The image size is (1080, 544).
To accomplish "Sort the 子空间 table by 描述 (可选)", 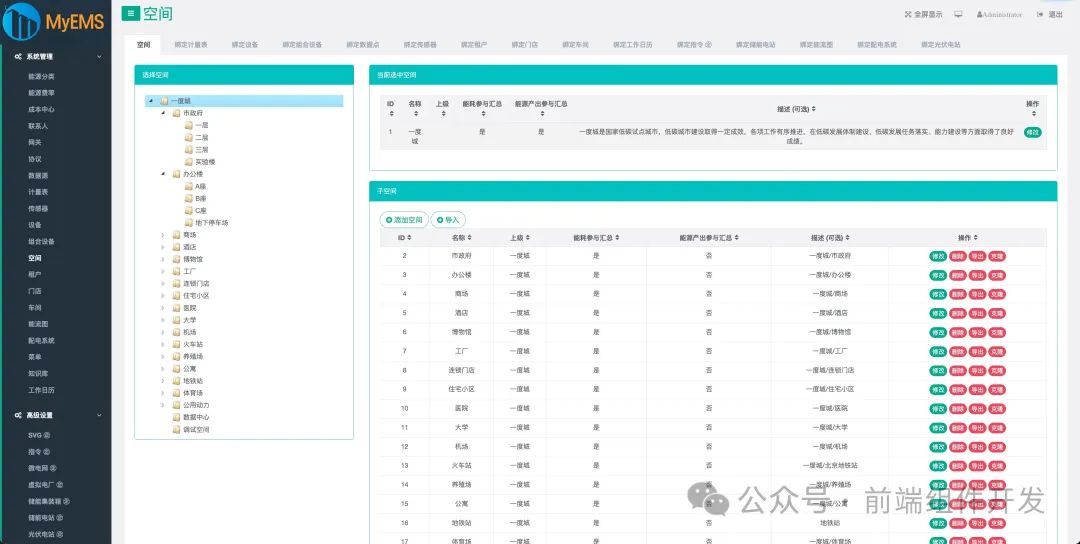I will click(847, 238).
